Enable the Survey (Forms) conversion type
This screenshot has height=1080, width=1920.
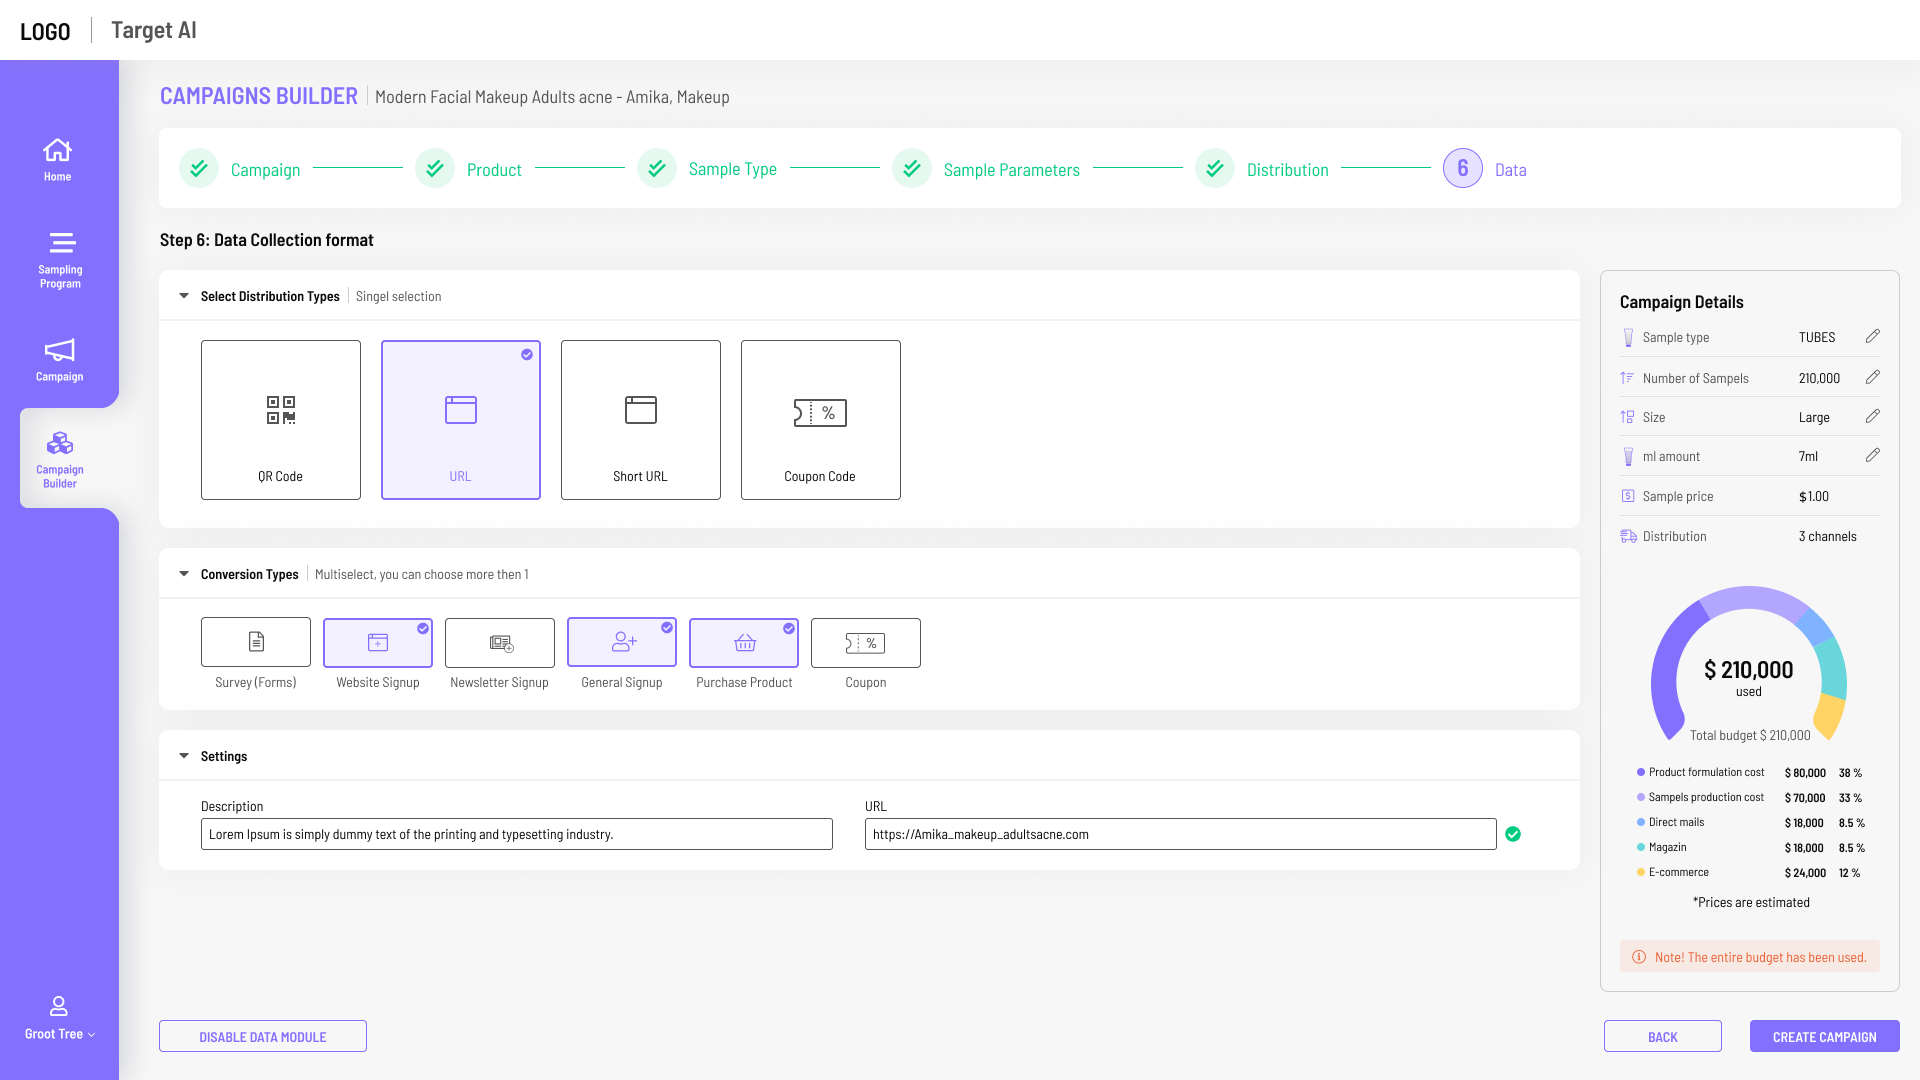(256, 642)
